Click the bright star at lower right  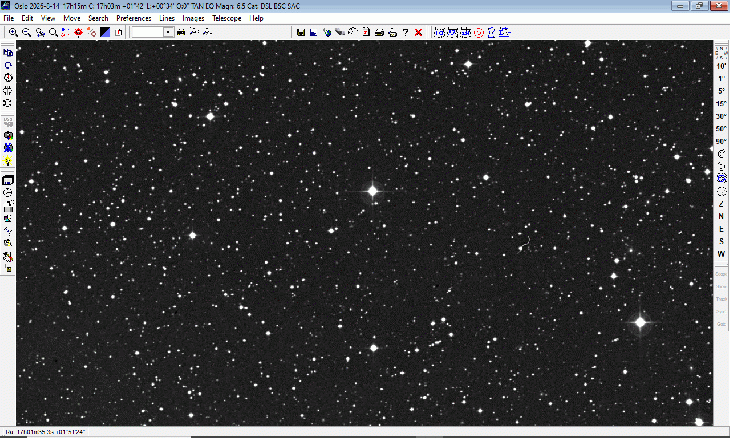pos(640,322)
